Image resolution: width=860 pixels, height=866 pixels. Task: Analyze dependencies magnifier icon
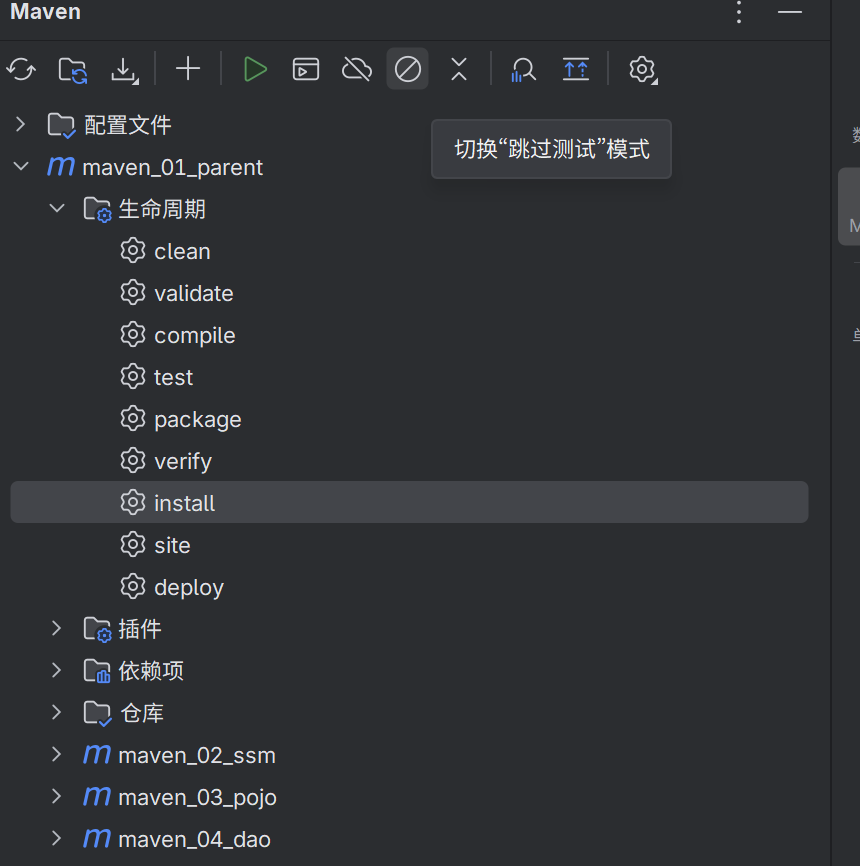tap(523, 70)
